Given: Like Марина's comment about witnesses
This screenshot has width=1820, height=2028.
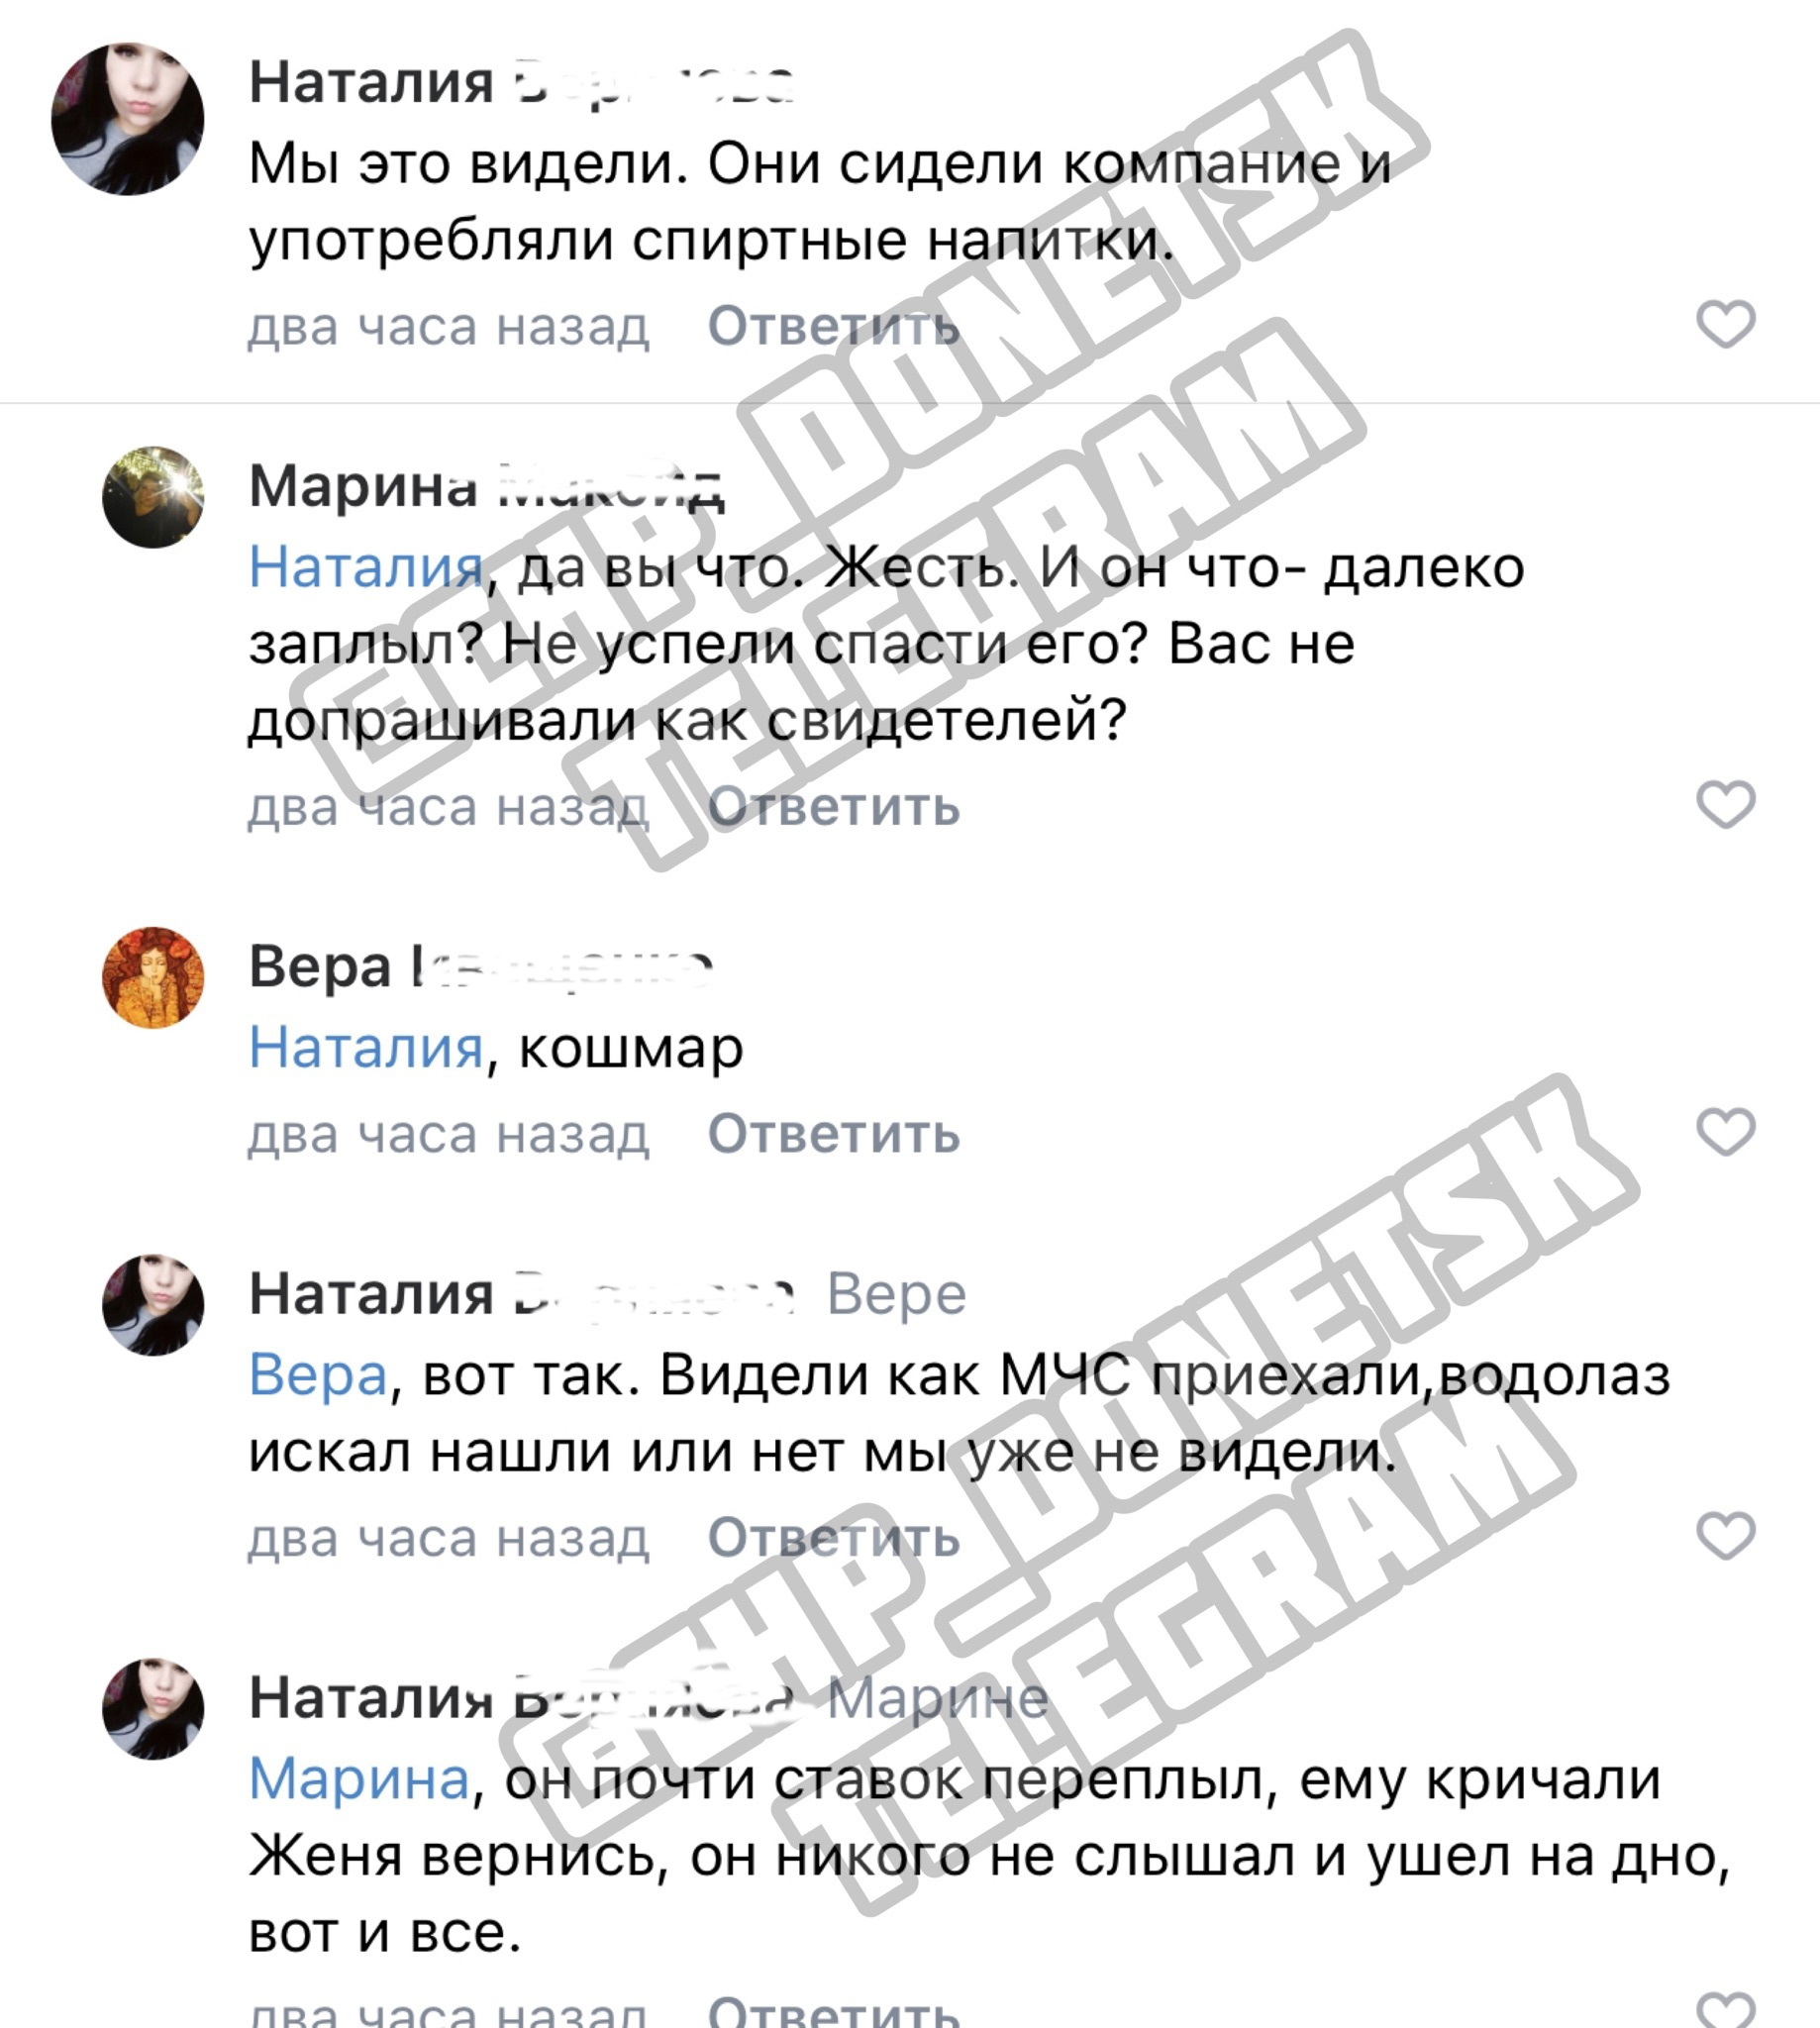Looking at the screenshot, I should click(1725, 804).
